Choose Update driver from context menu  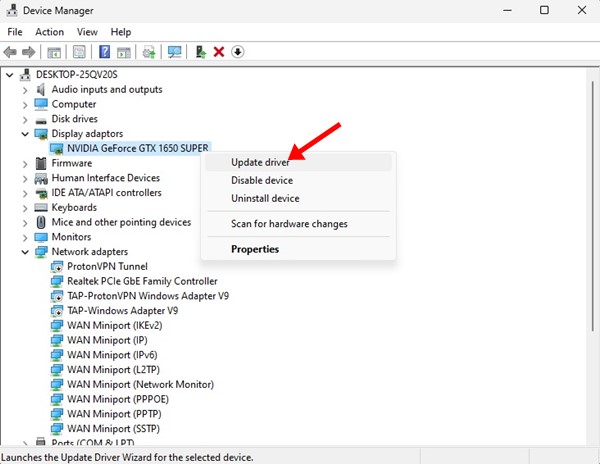pyautogui.click(x=260, y=162)
